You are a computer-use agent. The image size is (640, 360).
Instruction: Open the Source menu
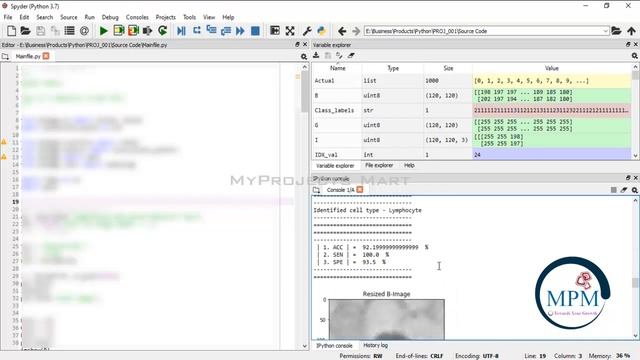(x=69, y=17)
